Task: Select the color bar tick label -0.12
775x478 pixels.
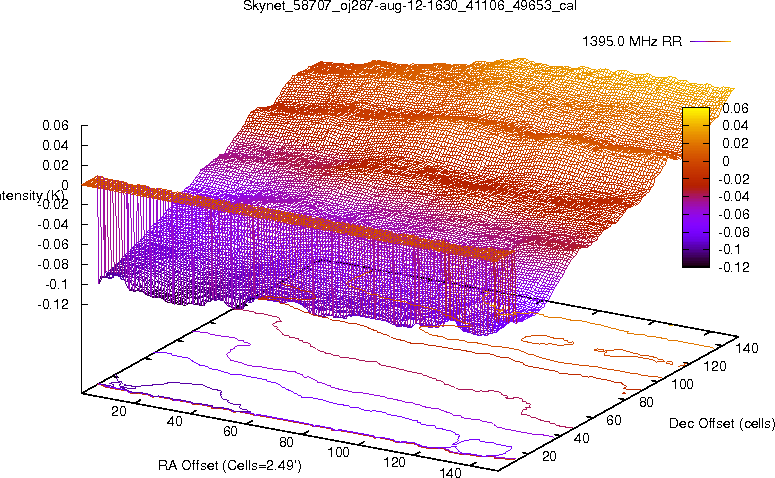Action: point(733,267)
